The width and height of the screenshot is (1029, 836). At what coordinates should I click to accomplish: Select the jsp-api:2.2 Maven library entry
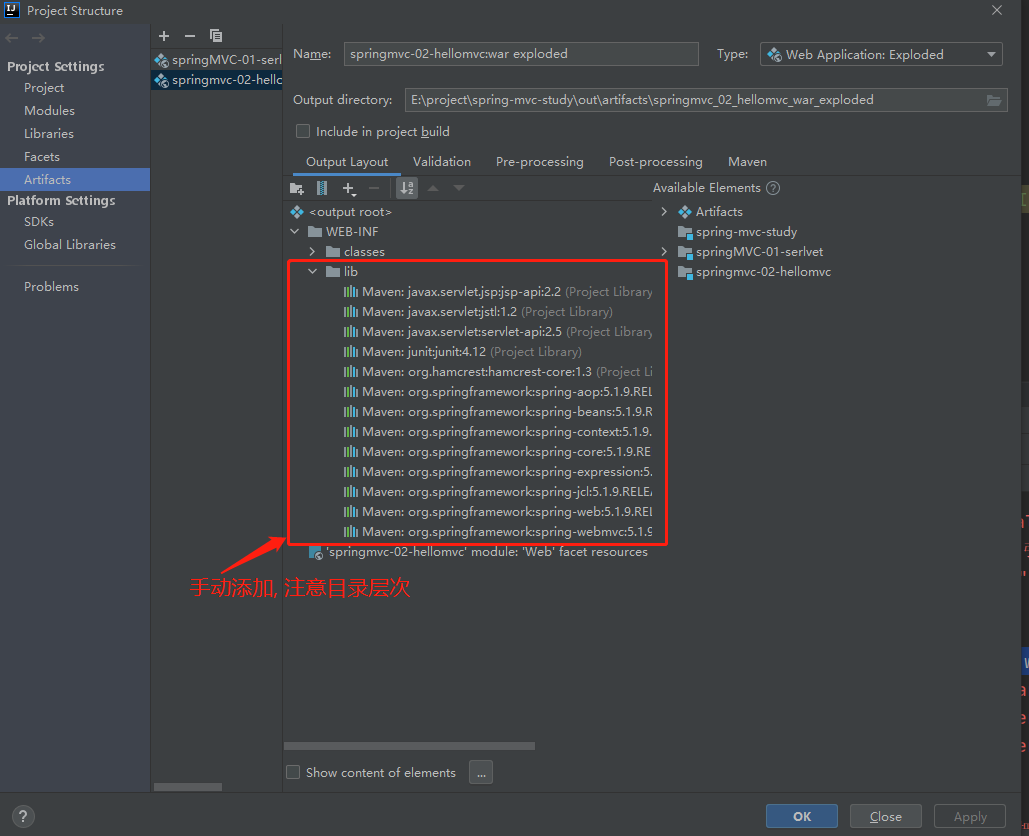[x=497, y=292]
